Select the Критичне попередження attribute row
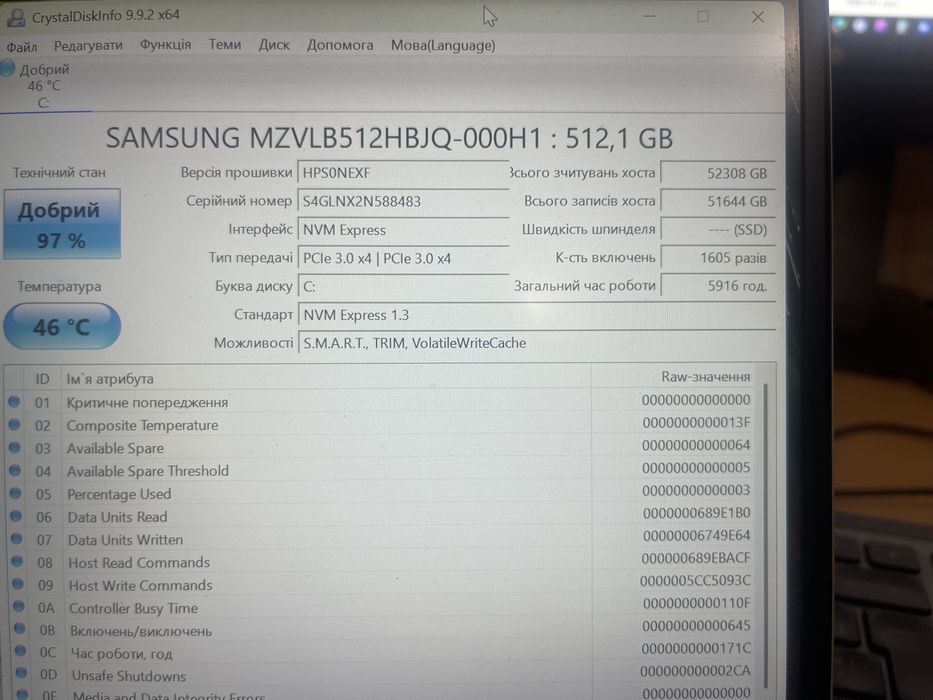This screenshot has width=933, height=700. [381, 402]
